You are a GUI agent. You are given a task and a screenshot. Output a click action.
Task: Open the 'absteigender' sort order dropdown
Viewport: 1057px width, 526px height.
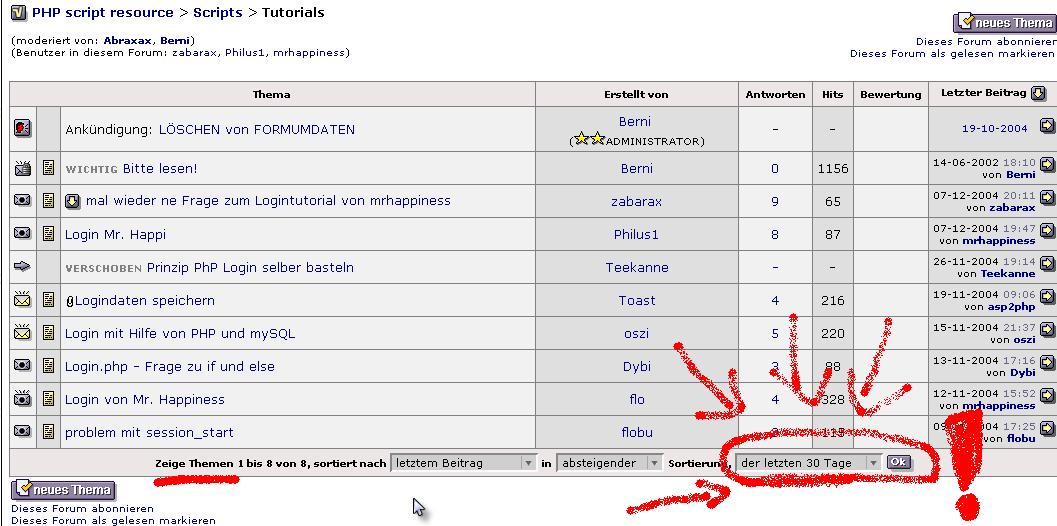tap(611, 463)
